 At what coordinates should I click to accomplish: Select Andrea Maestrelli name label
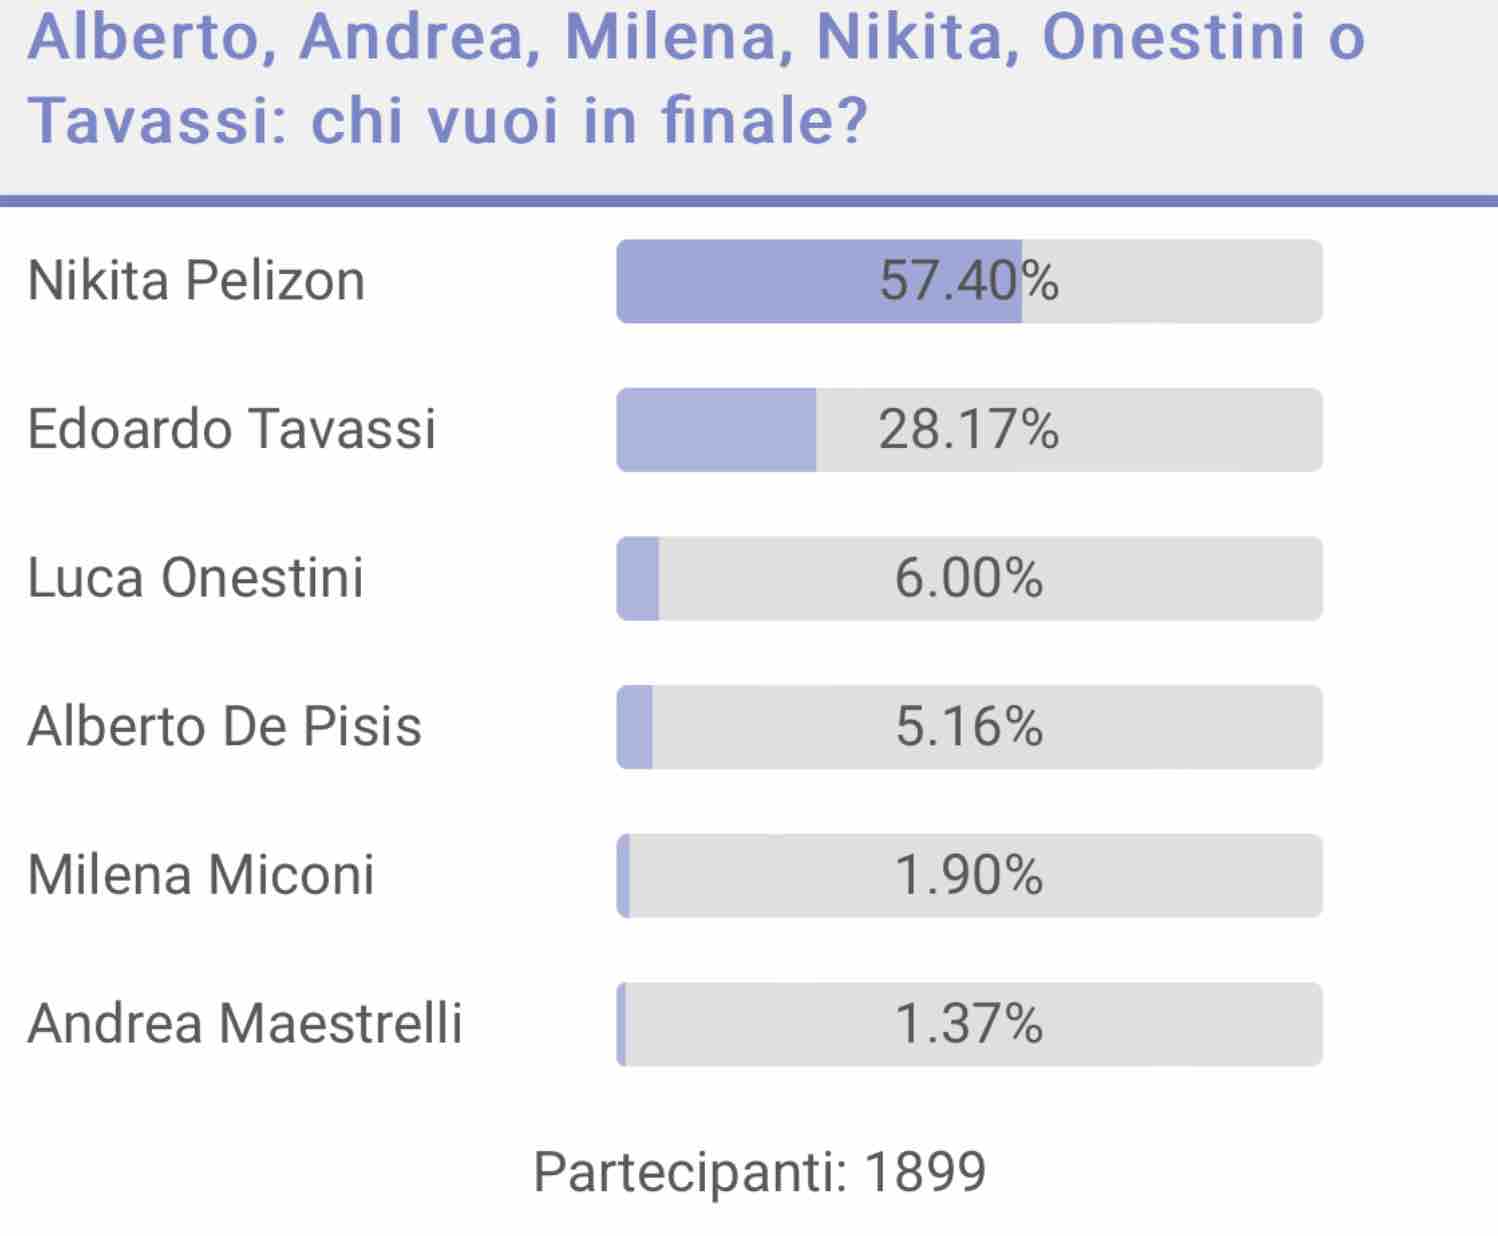(245, 1023)
